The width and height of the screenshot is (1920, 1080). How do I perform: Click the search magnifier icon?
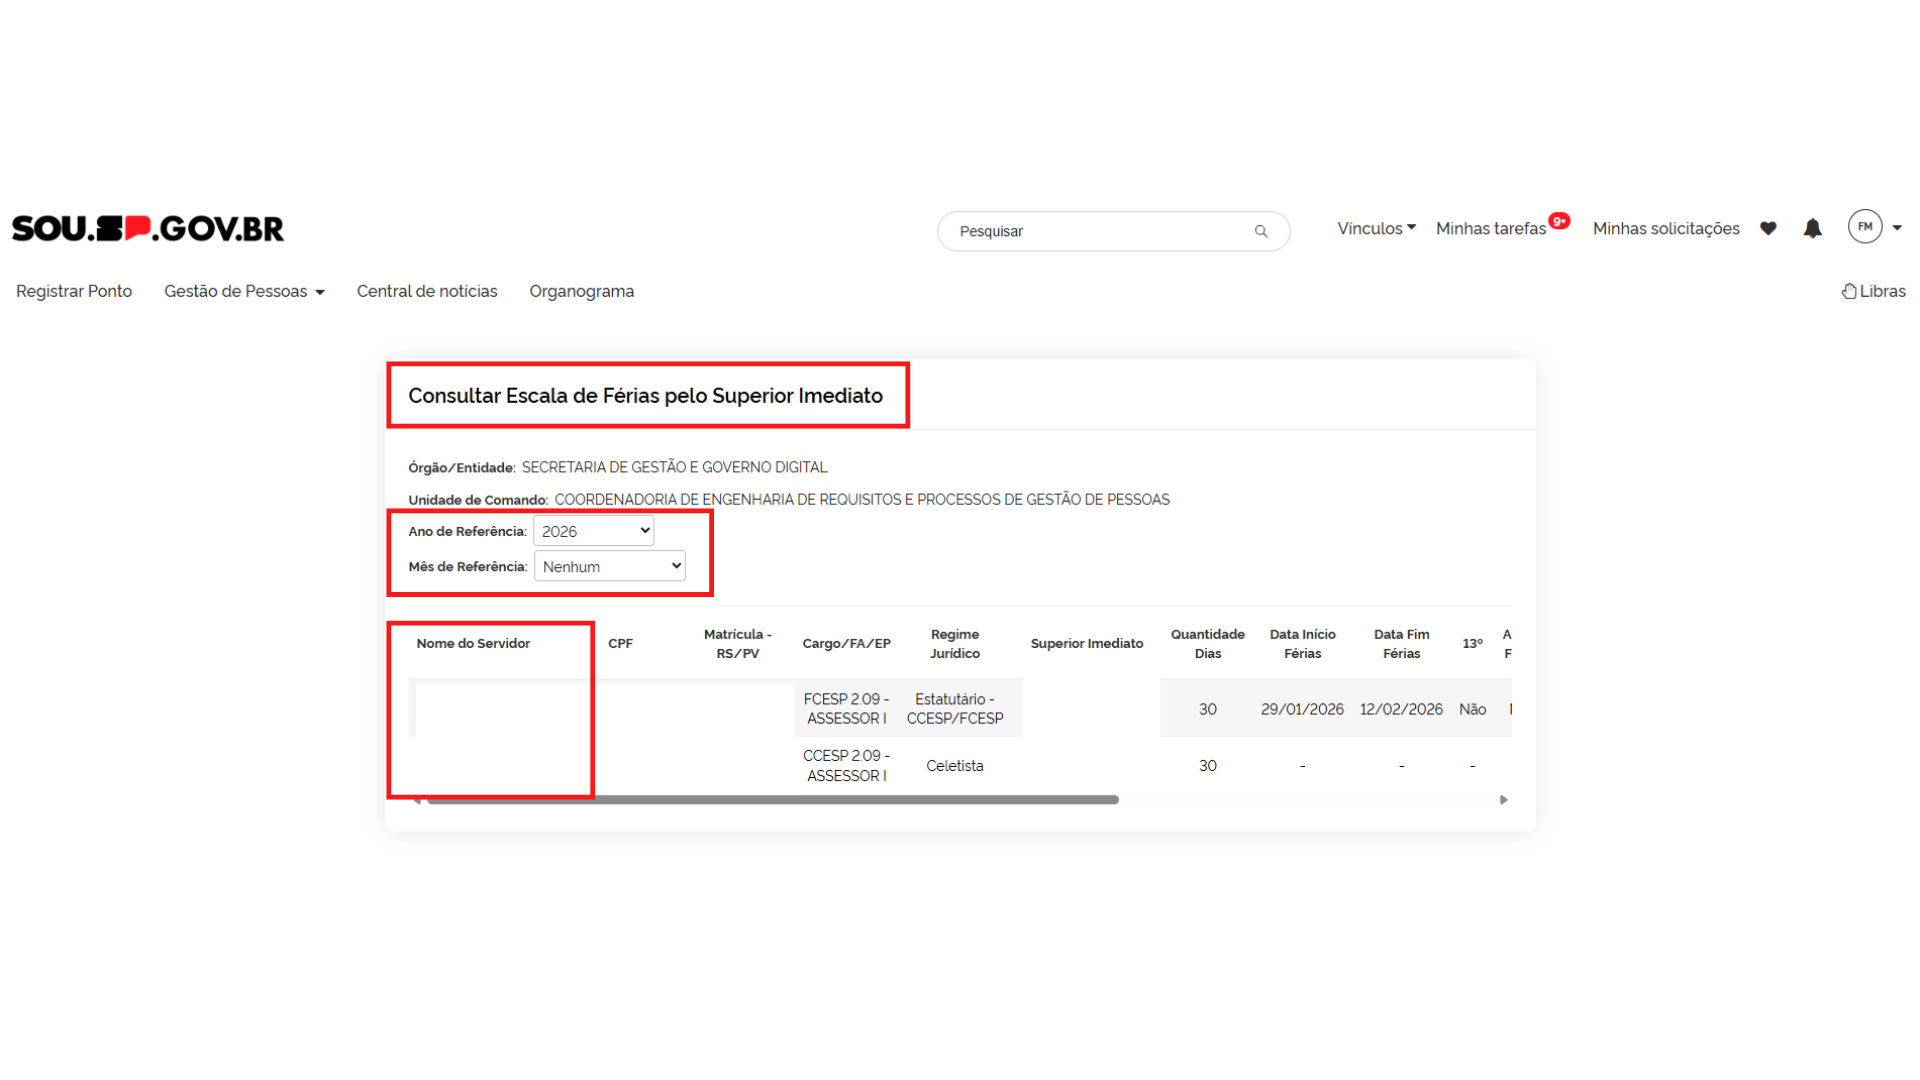pyautogui.click(x=1261, y=231)
